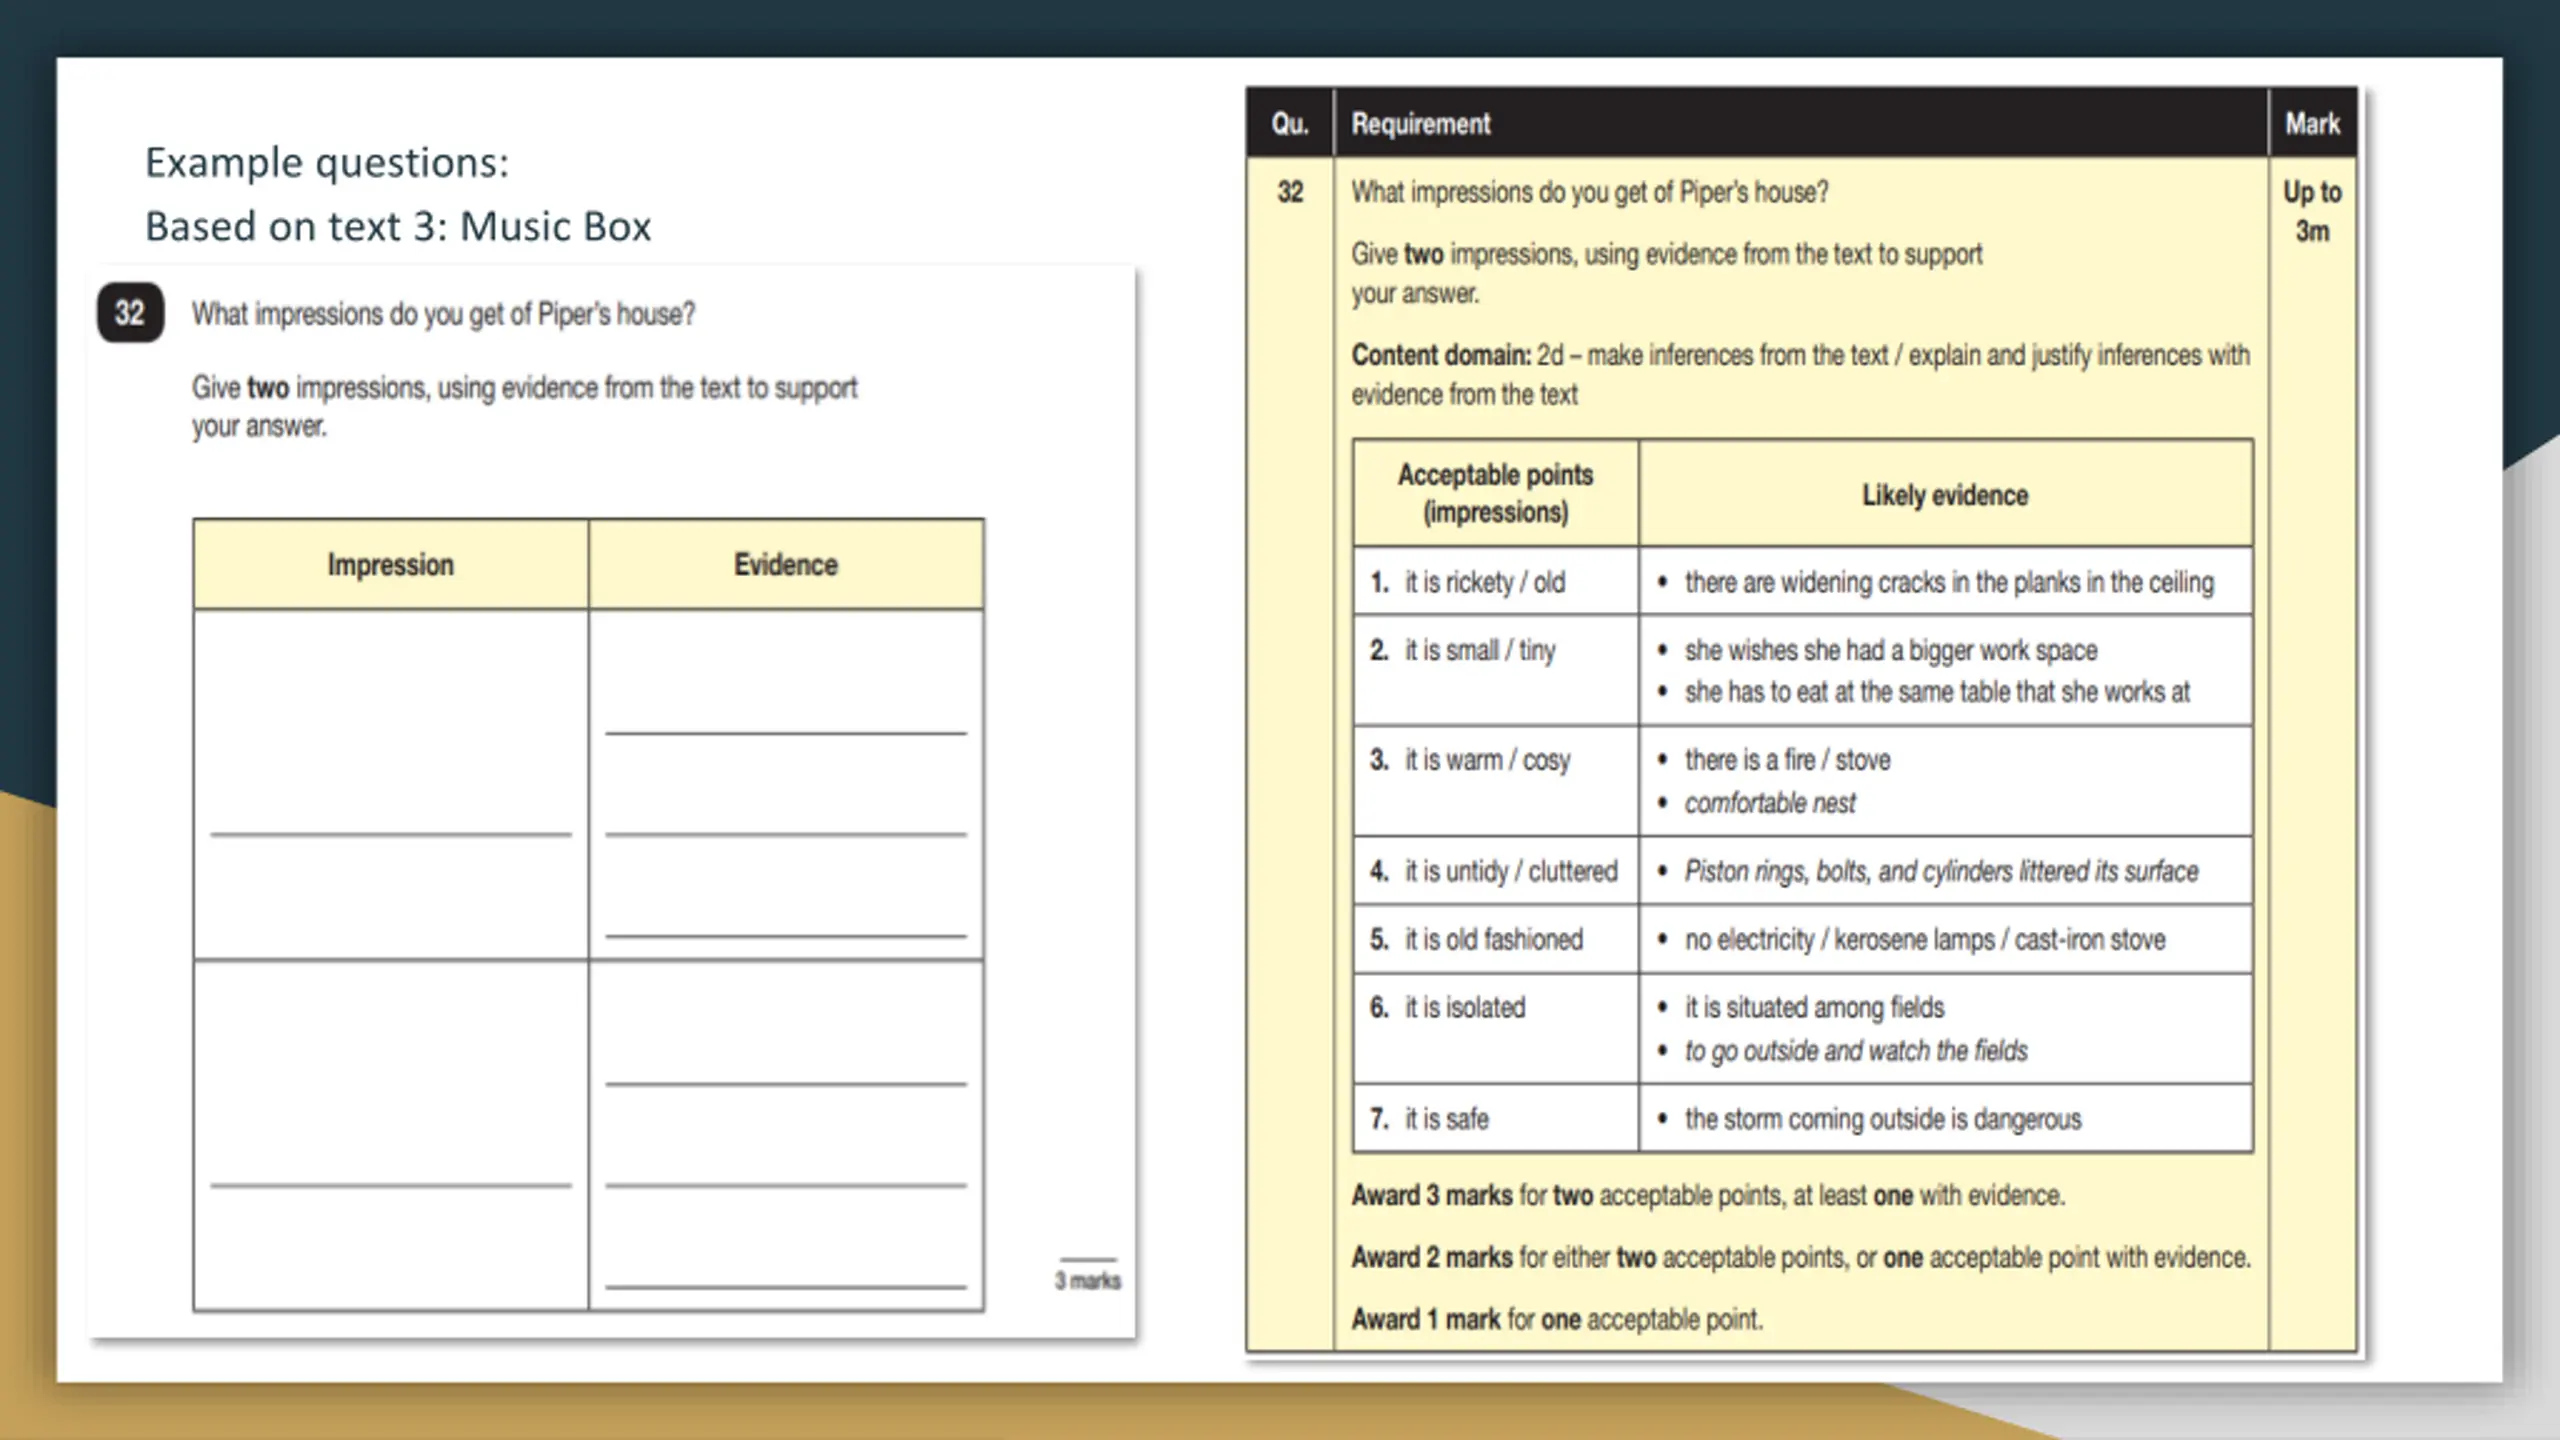Viewport: 2560px width, 1440px height.
Task: Click 'Piston rings, bolts, and cylinders' evidence
Action: point(1941,872)
